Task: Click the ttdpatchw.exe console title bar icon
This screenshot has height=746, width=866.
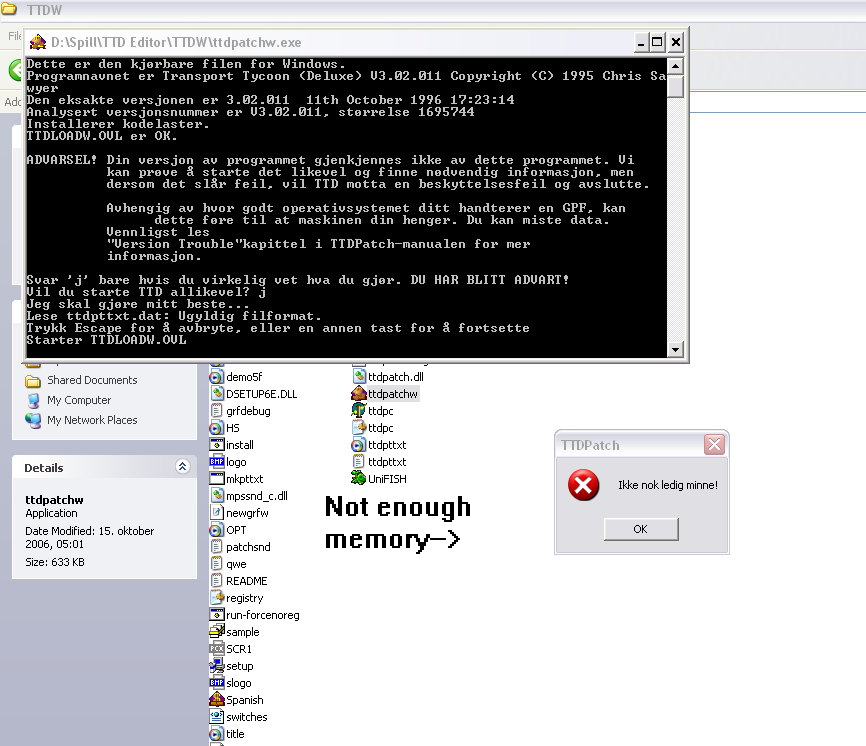Action: click(38, 43)
